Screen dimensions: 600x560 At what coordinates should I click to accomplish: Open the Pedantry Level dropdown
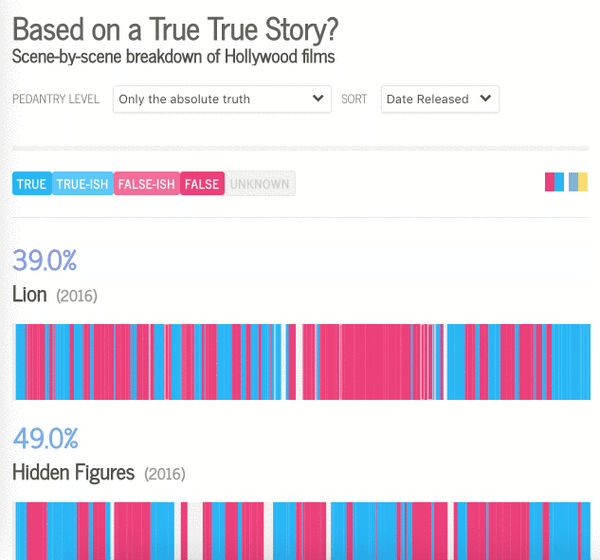point(221,99)
